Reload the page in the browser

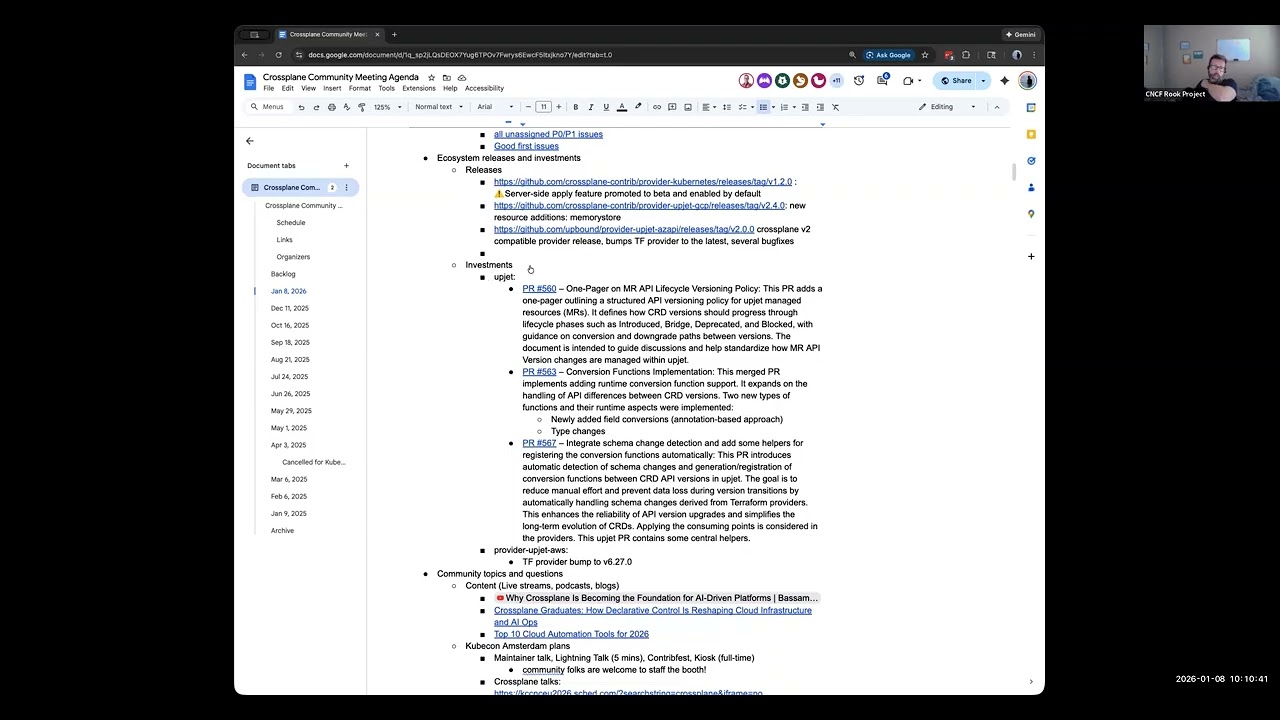[279, 55]
